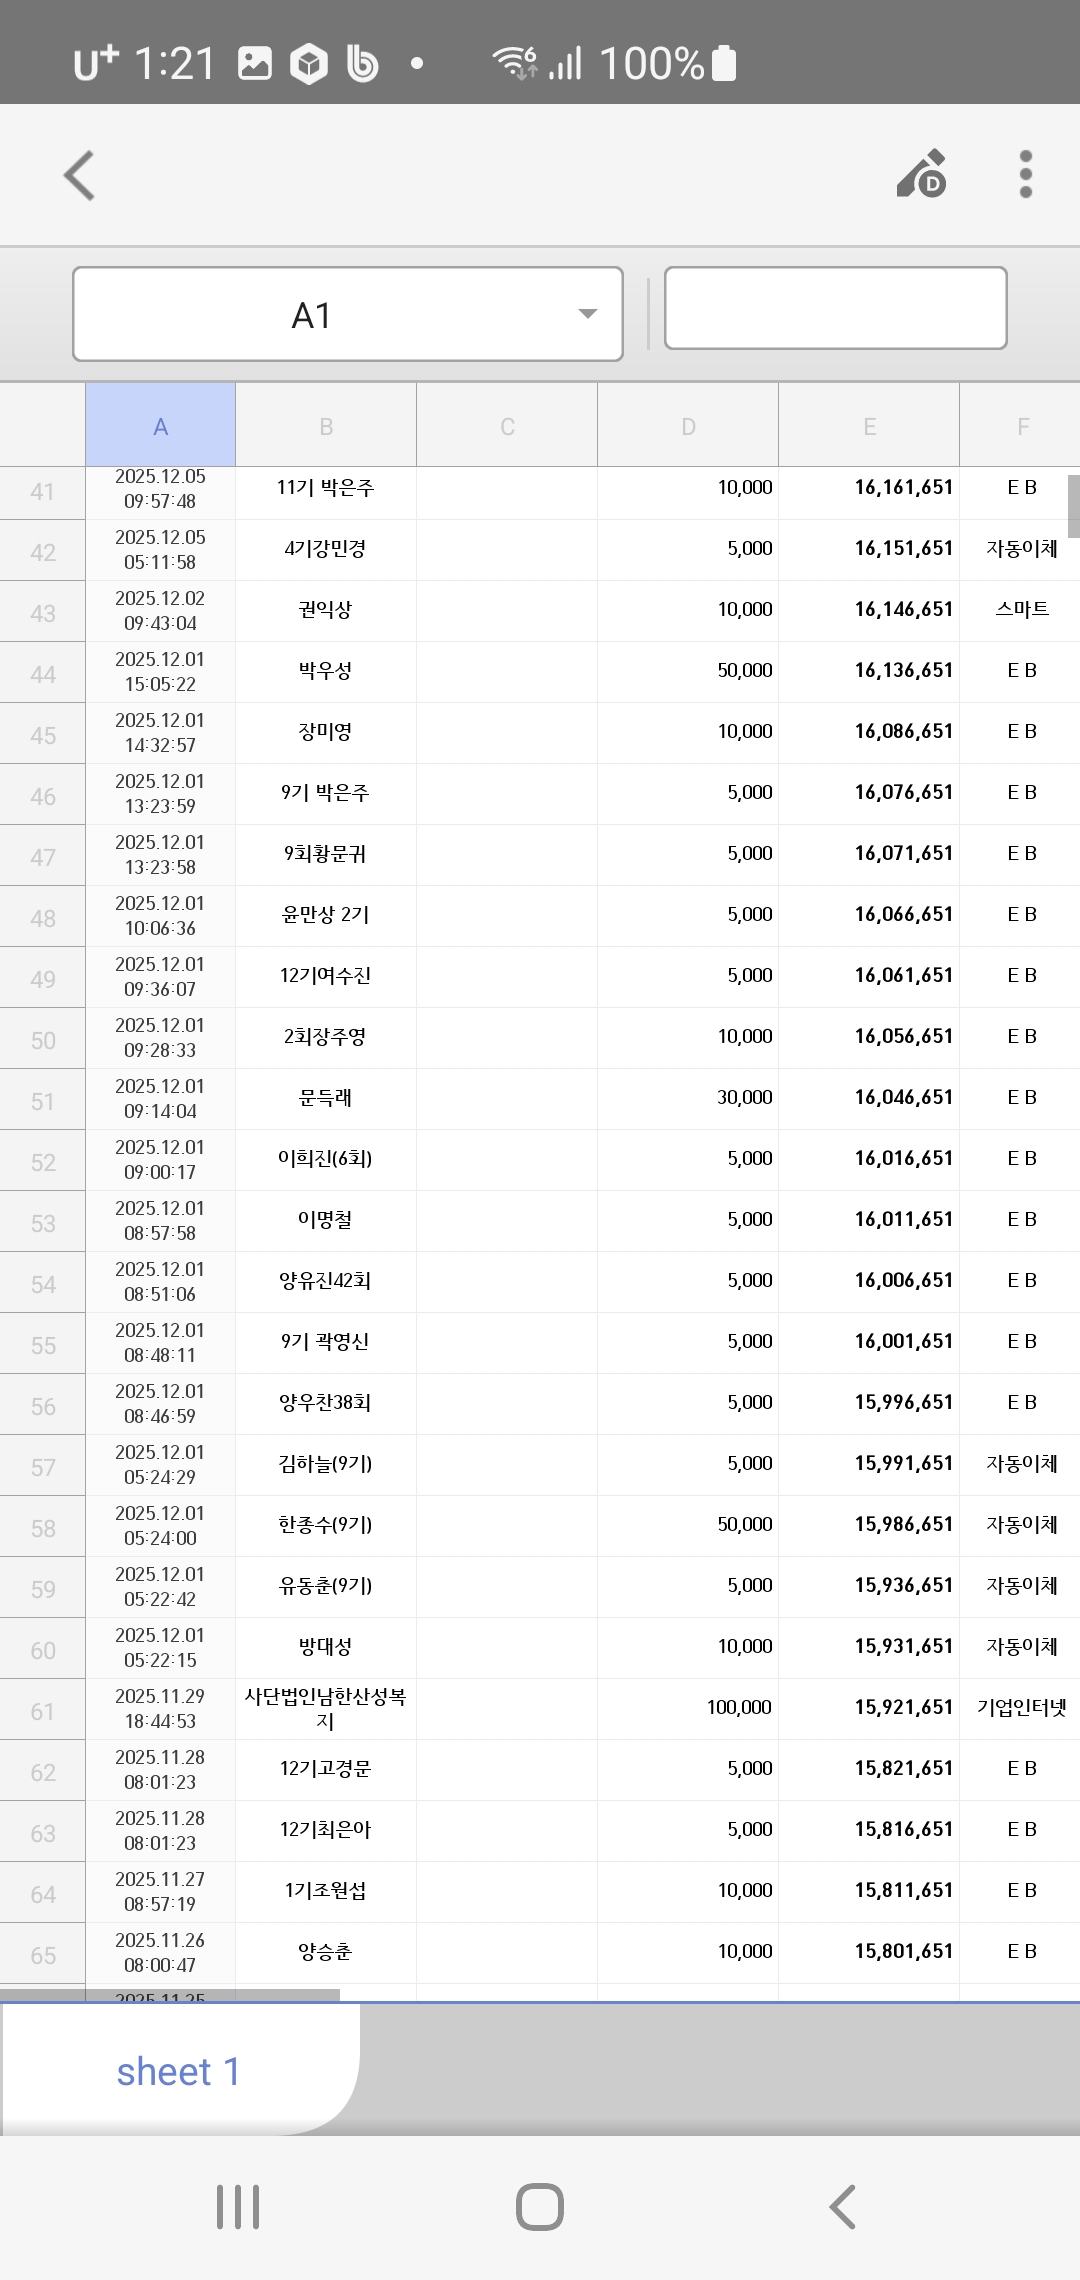The image size is (1080, 2280).
Task: Select column C header
Action: [507, 426]
